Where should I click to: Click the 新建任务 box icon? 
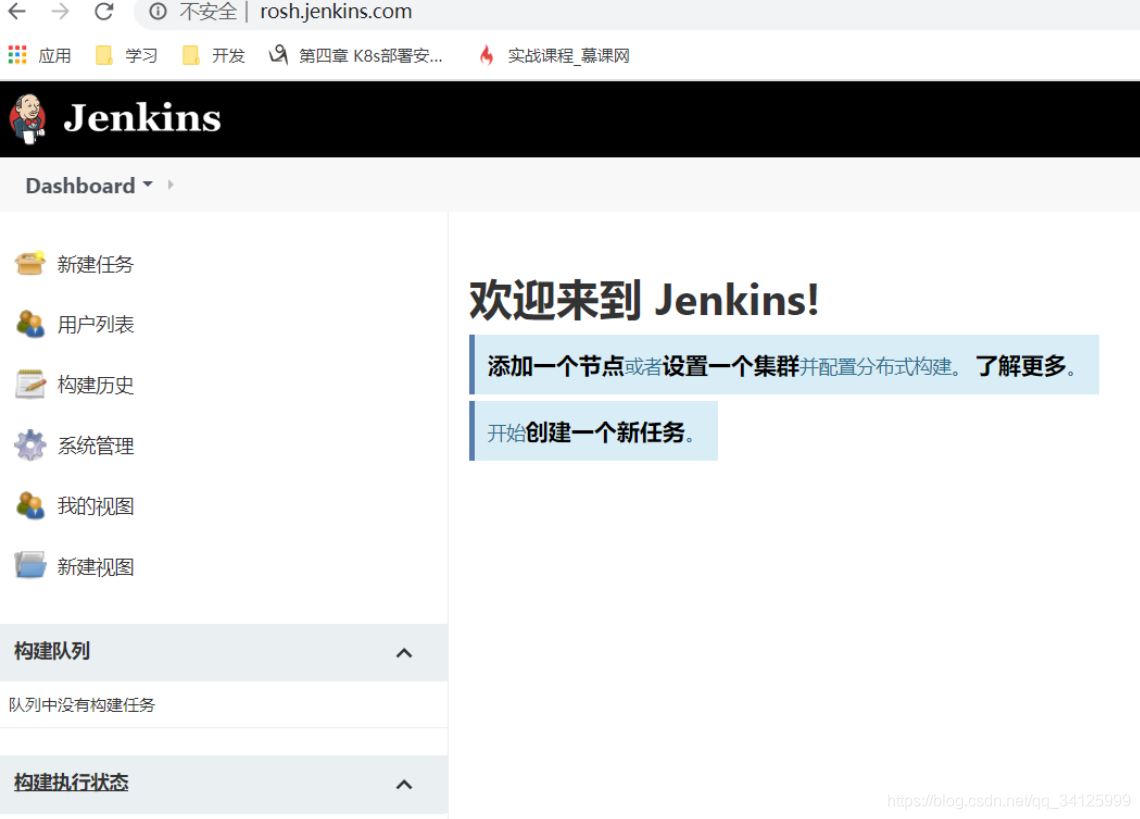click(30, 263)
